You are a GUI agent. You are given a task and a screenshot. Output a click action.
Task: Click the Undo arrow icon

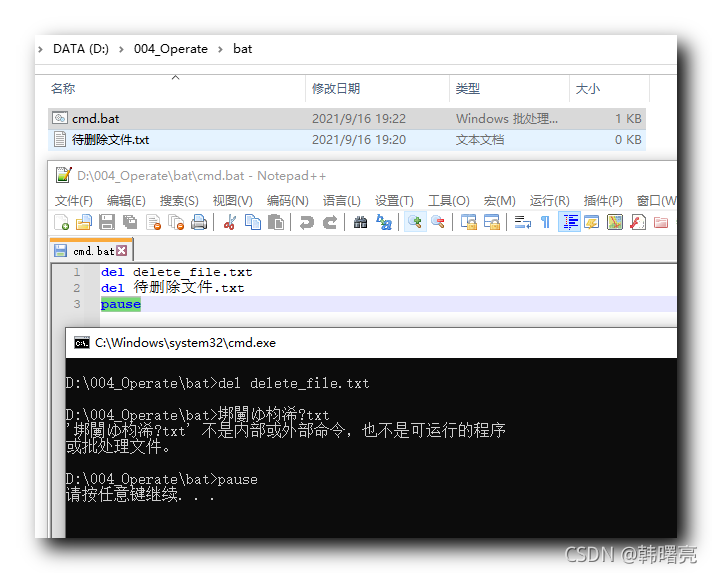tap(307, 222)
